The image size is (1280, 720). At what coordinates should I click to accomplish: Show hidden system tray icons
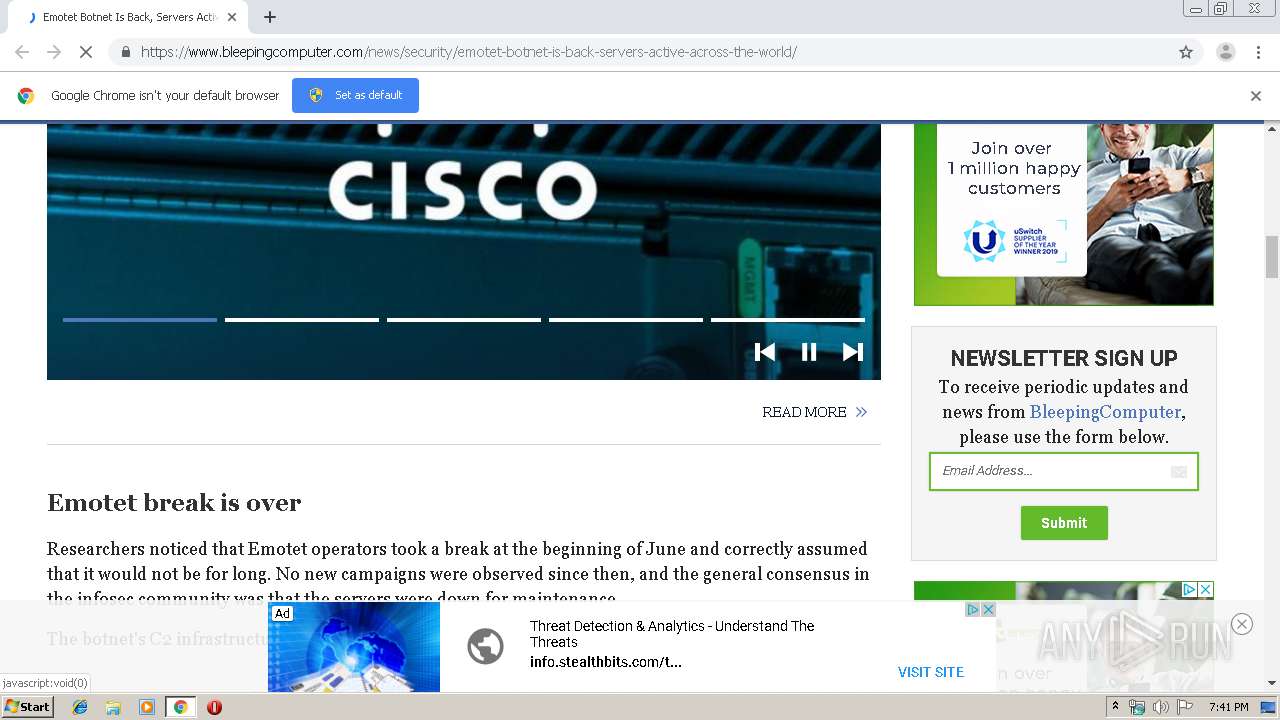click(1115, 707)
